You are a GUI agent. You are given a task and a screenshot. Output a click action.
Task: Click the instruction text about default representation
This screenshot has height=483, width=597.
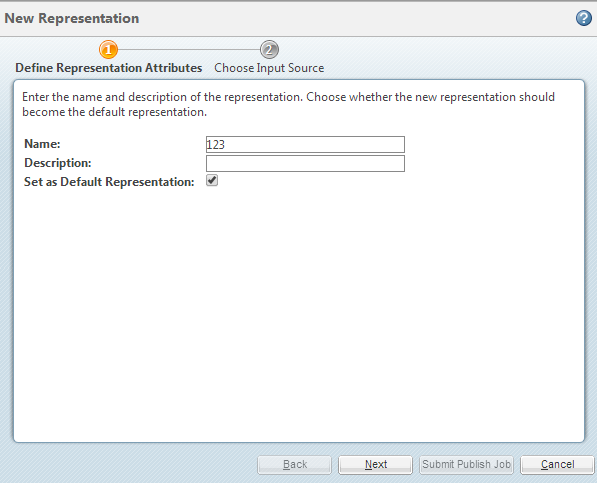click(x=288, y=104)
